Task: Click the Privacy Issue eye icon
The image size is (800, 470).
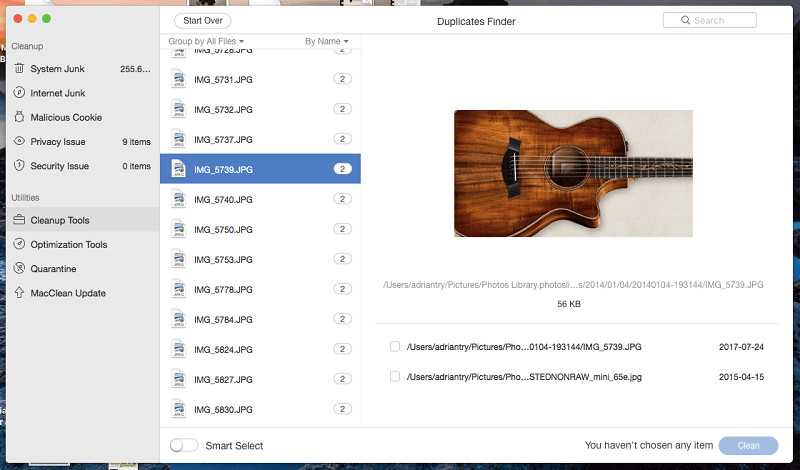Action: point(19,141)
